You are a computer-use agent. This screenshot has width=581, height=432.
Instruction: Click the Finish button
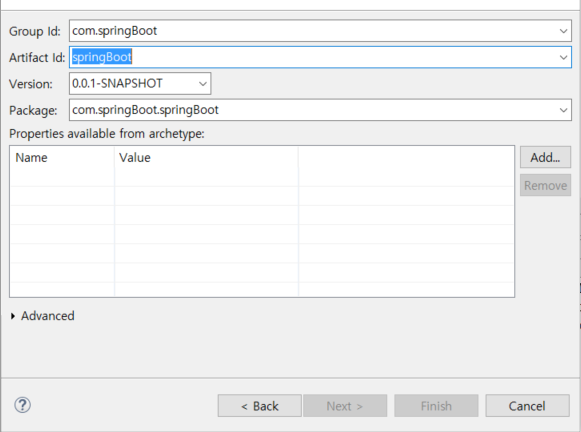436,406
